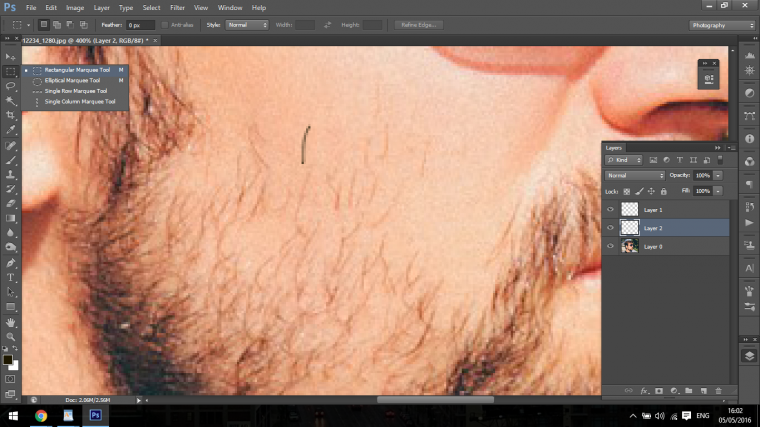
Task: Open Chrome from the taskbar
Action: click(x=41, y=415)
